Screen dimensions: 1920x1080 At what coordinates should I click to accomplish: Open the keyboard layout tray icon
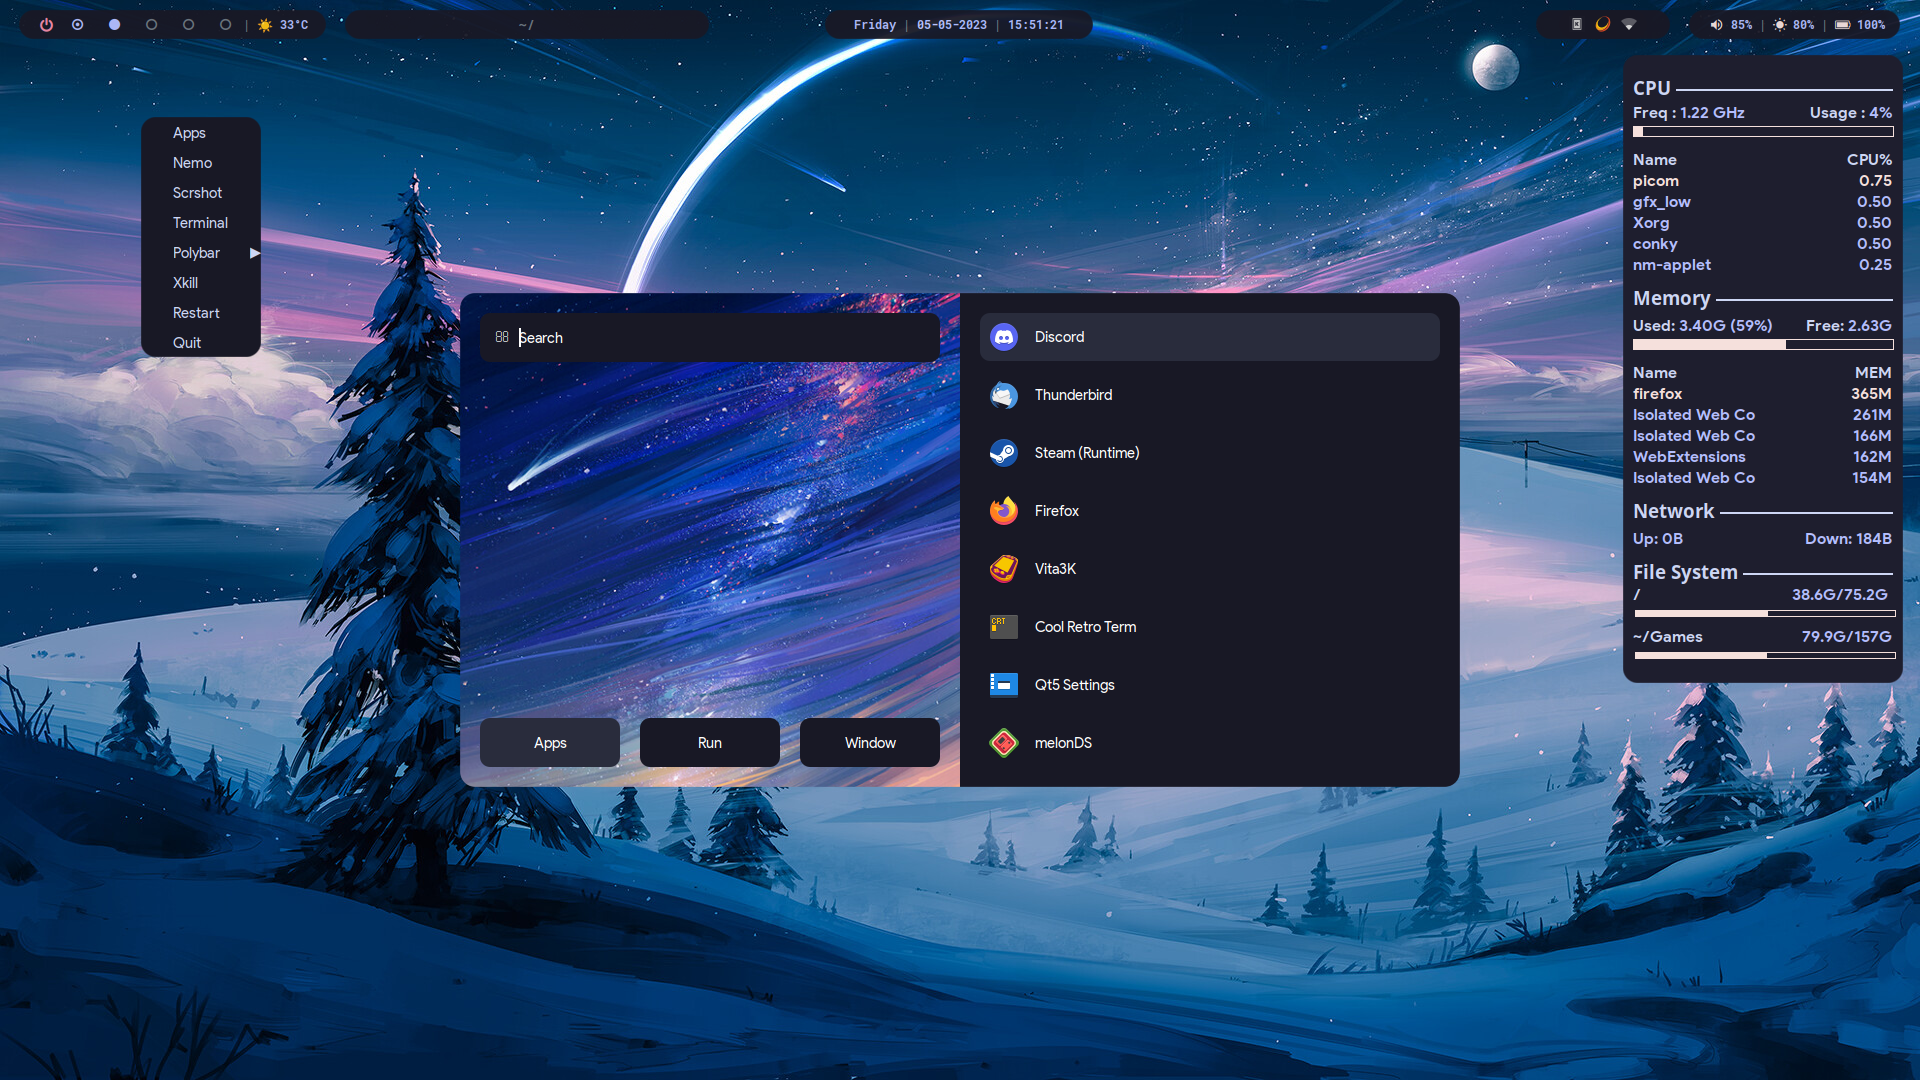[1577, 25]
